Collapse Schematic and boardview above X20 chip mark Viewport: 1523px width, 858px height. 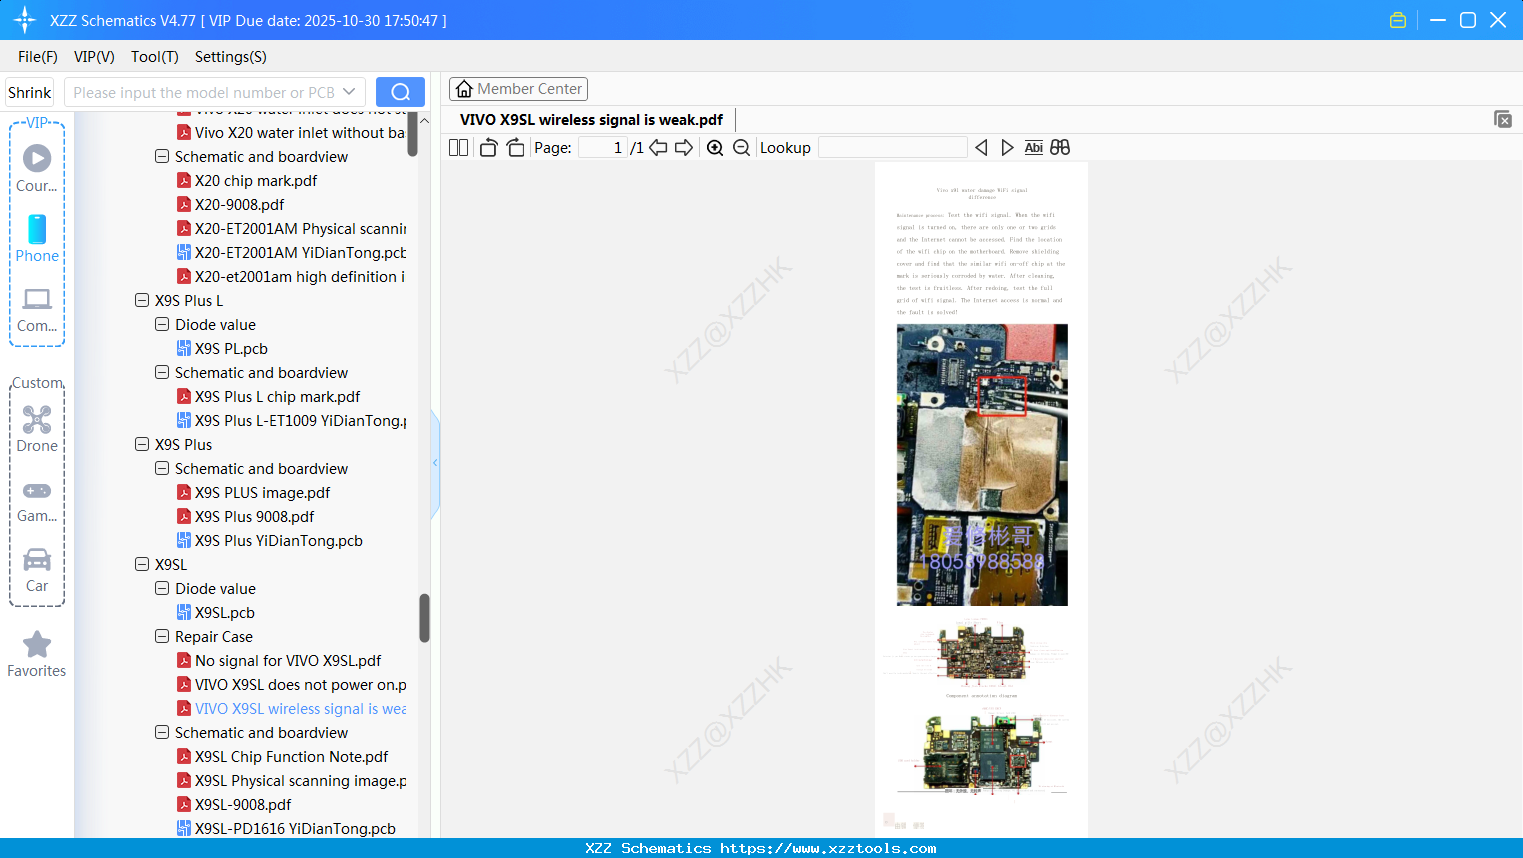162,156
